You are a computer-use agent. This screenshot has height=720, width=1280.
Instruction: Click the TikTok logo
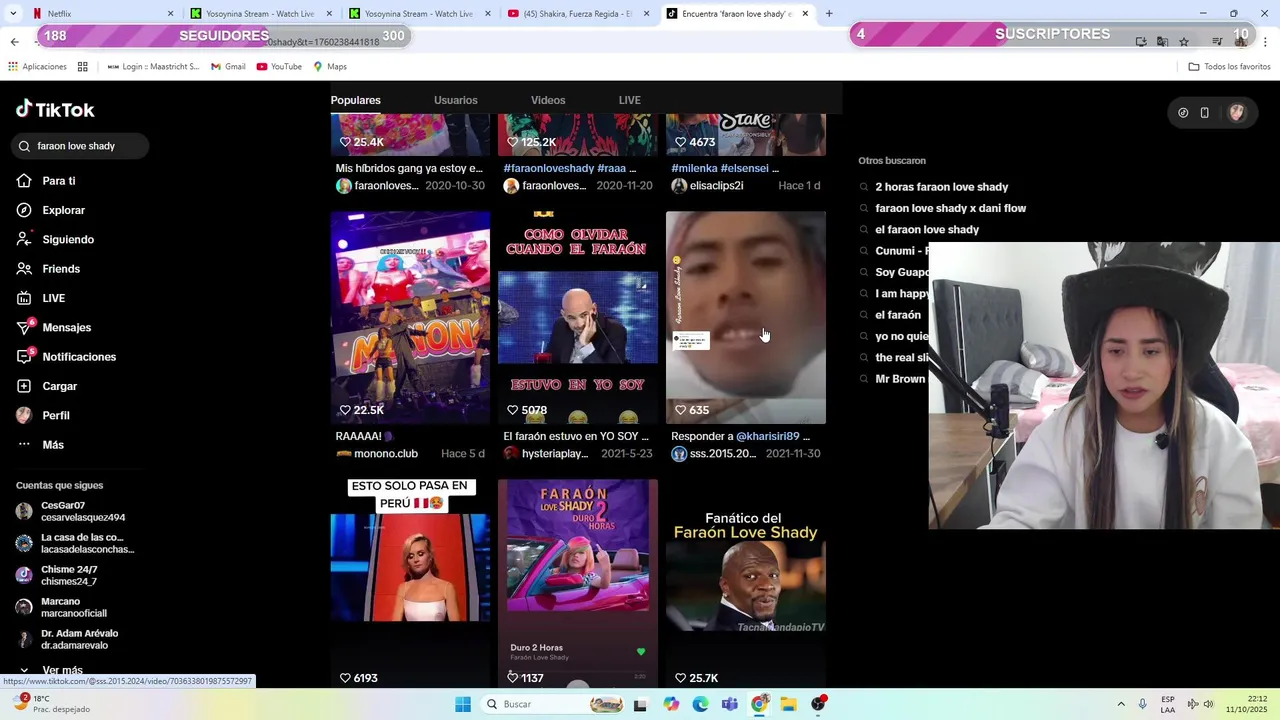pos(55,109)
